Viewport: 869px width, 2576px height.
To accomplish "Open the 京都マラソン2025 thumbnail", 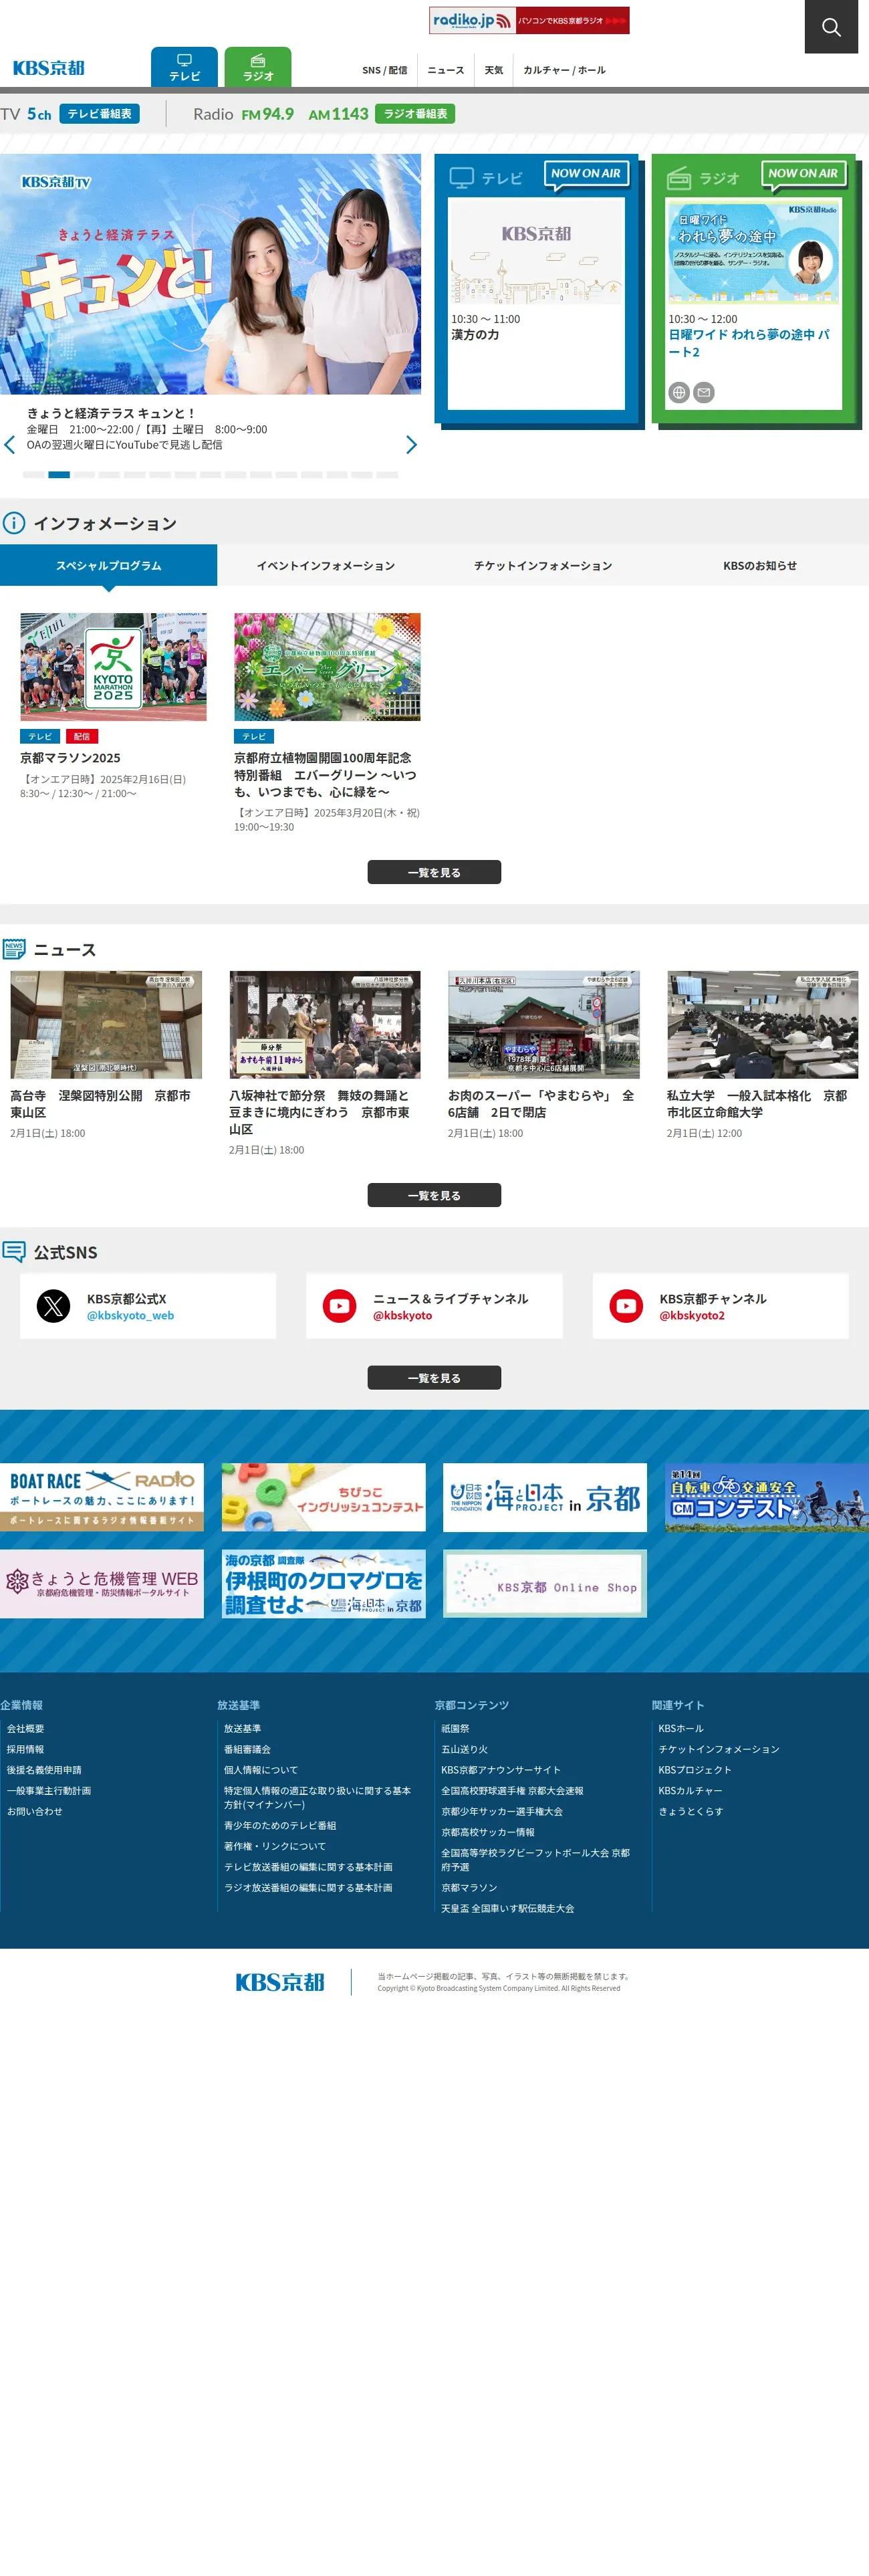I will pyautogui.click(x=113, y=667).
